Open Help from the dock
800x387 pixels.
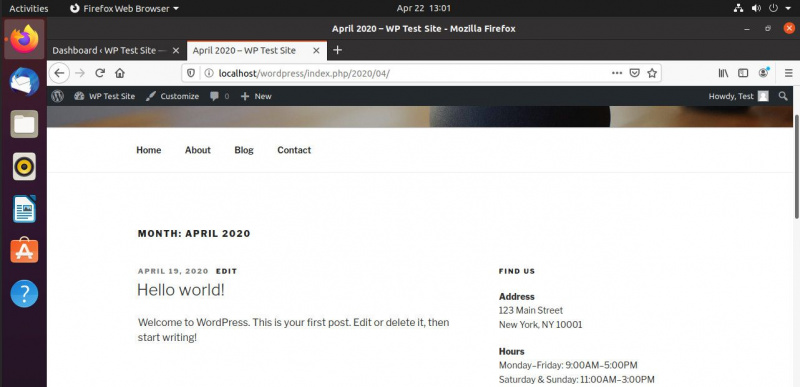pos(24,293)
